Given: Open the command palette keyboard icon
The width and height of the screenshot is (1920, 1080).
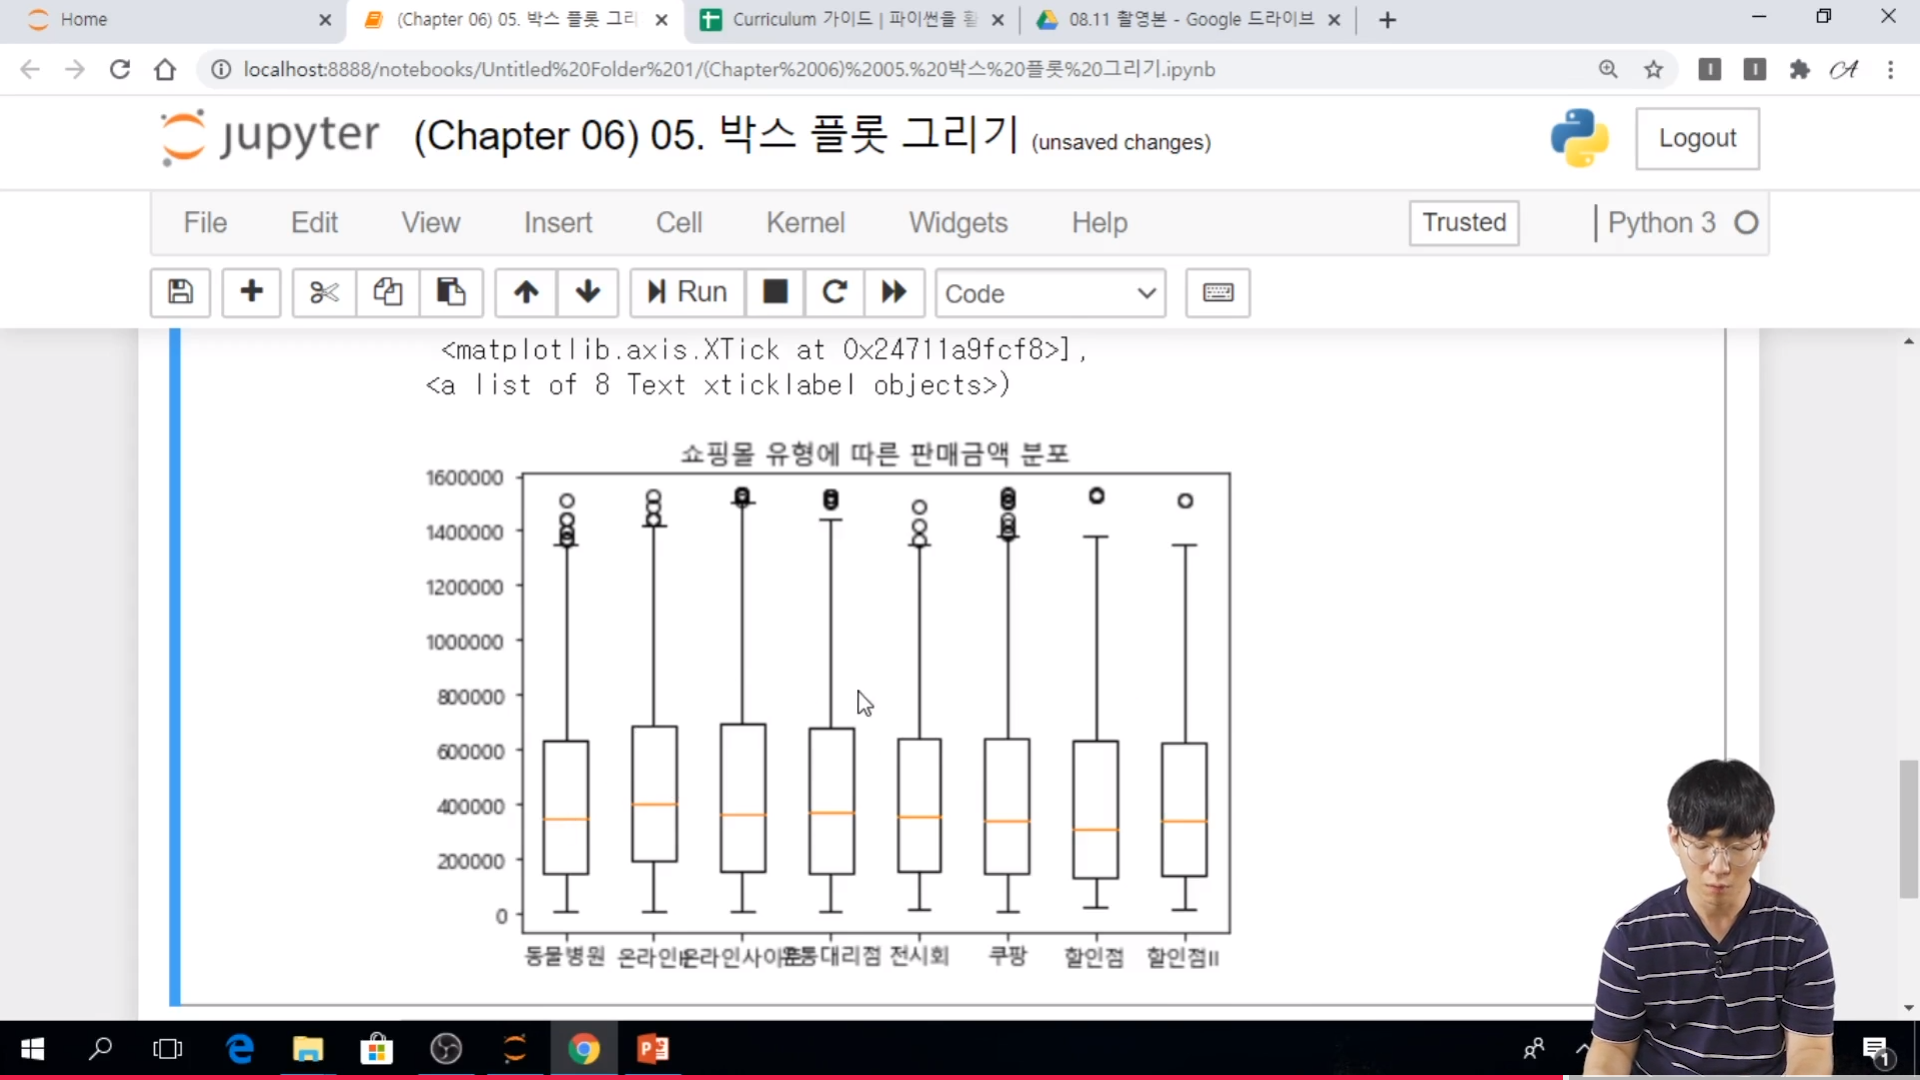Looking at the screenshot, I should [1217, 292].
